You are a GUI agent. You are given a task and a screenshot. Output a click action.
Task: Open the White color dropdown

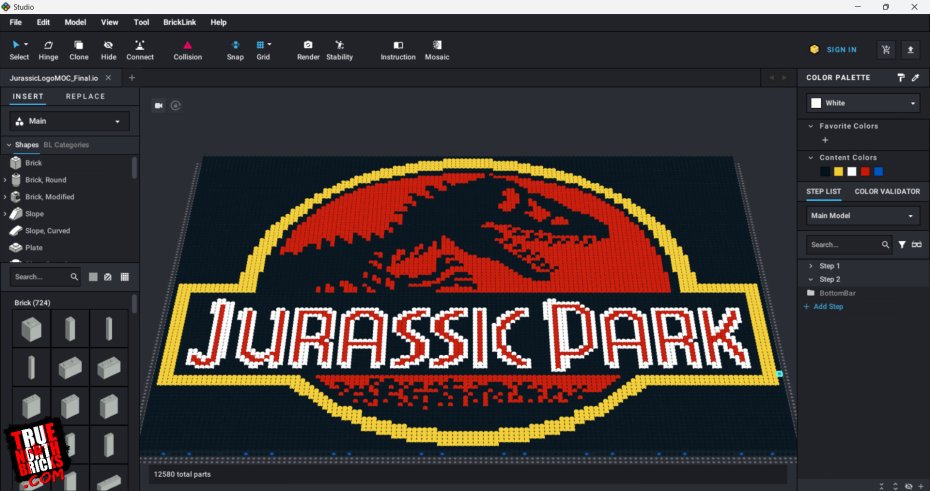point(863,103)
